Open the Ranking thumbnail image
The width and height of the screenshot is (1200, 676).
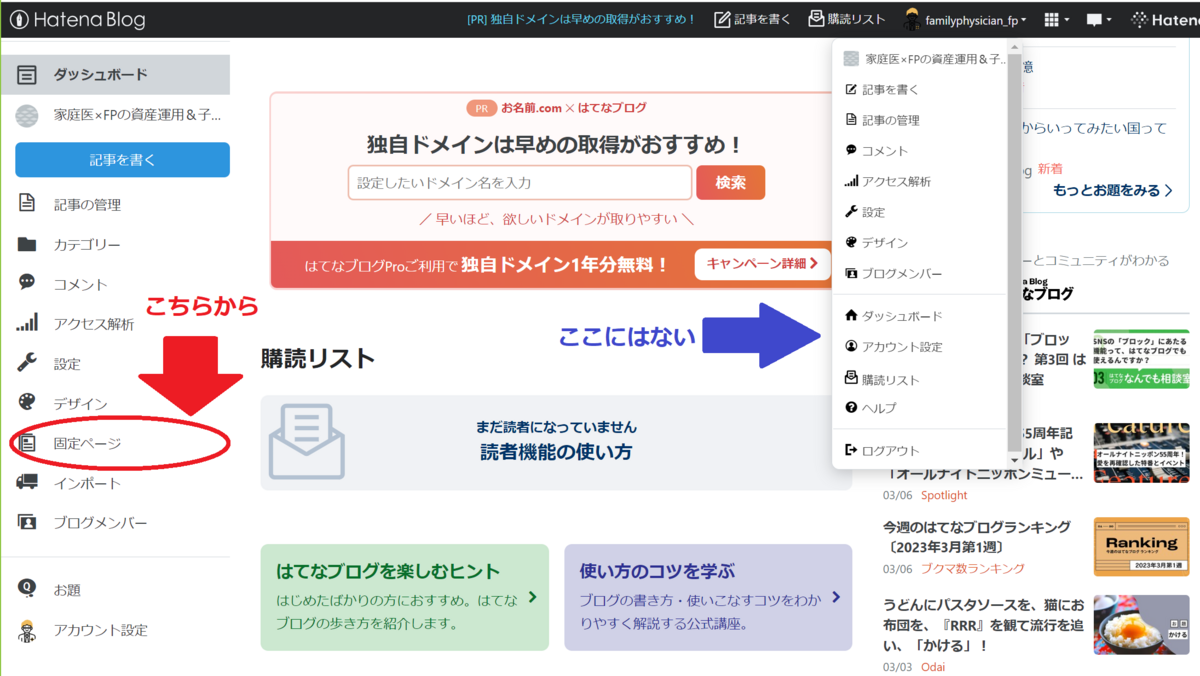point(1141,545)
